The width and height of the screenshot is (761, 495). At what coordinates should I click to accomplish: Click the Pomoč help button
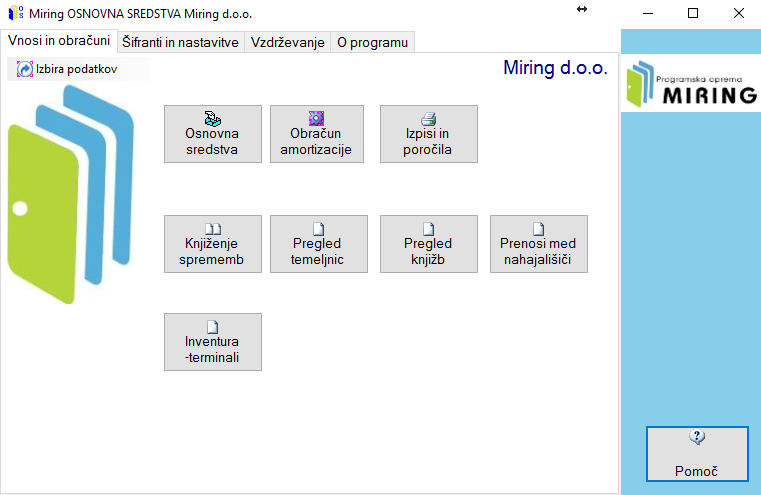[x=697, y=454]
